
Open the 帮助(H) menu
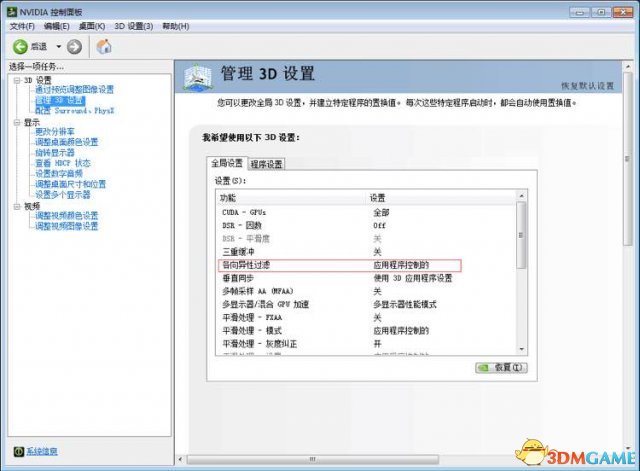(176, 26)
